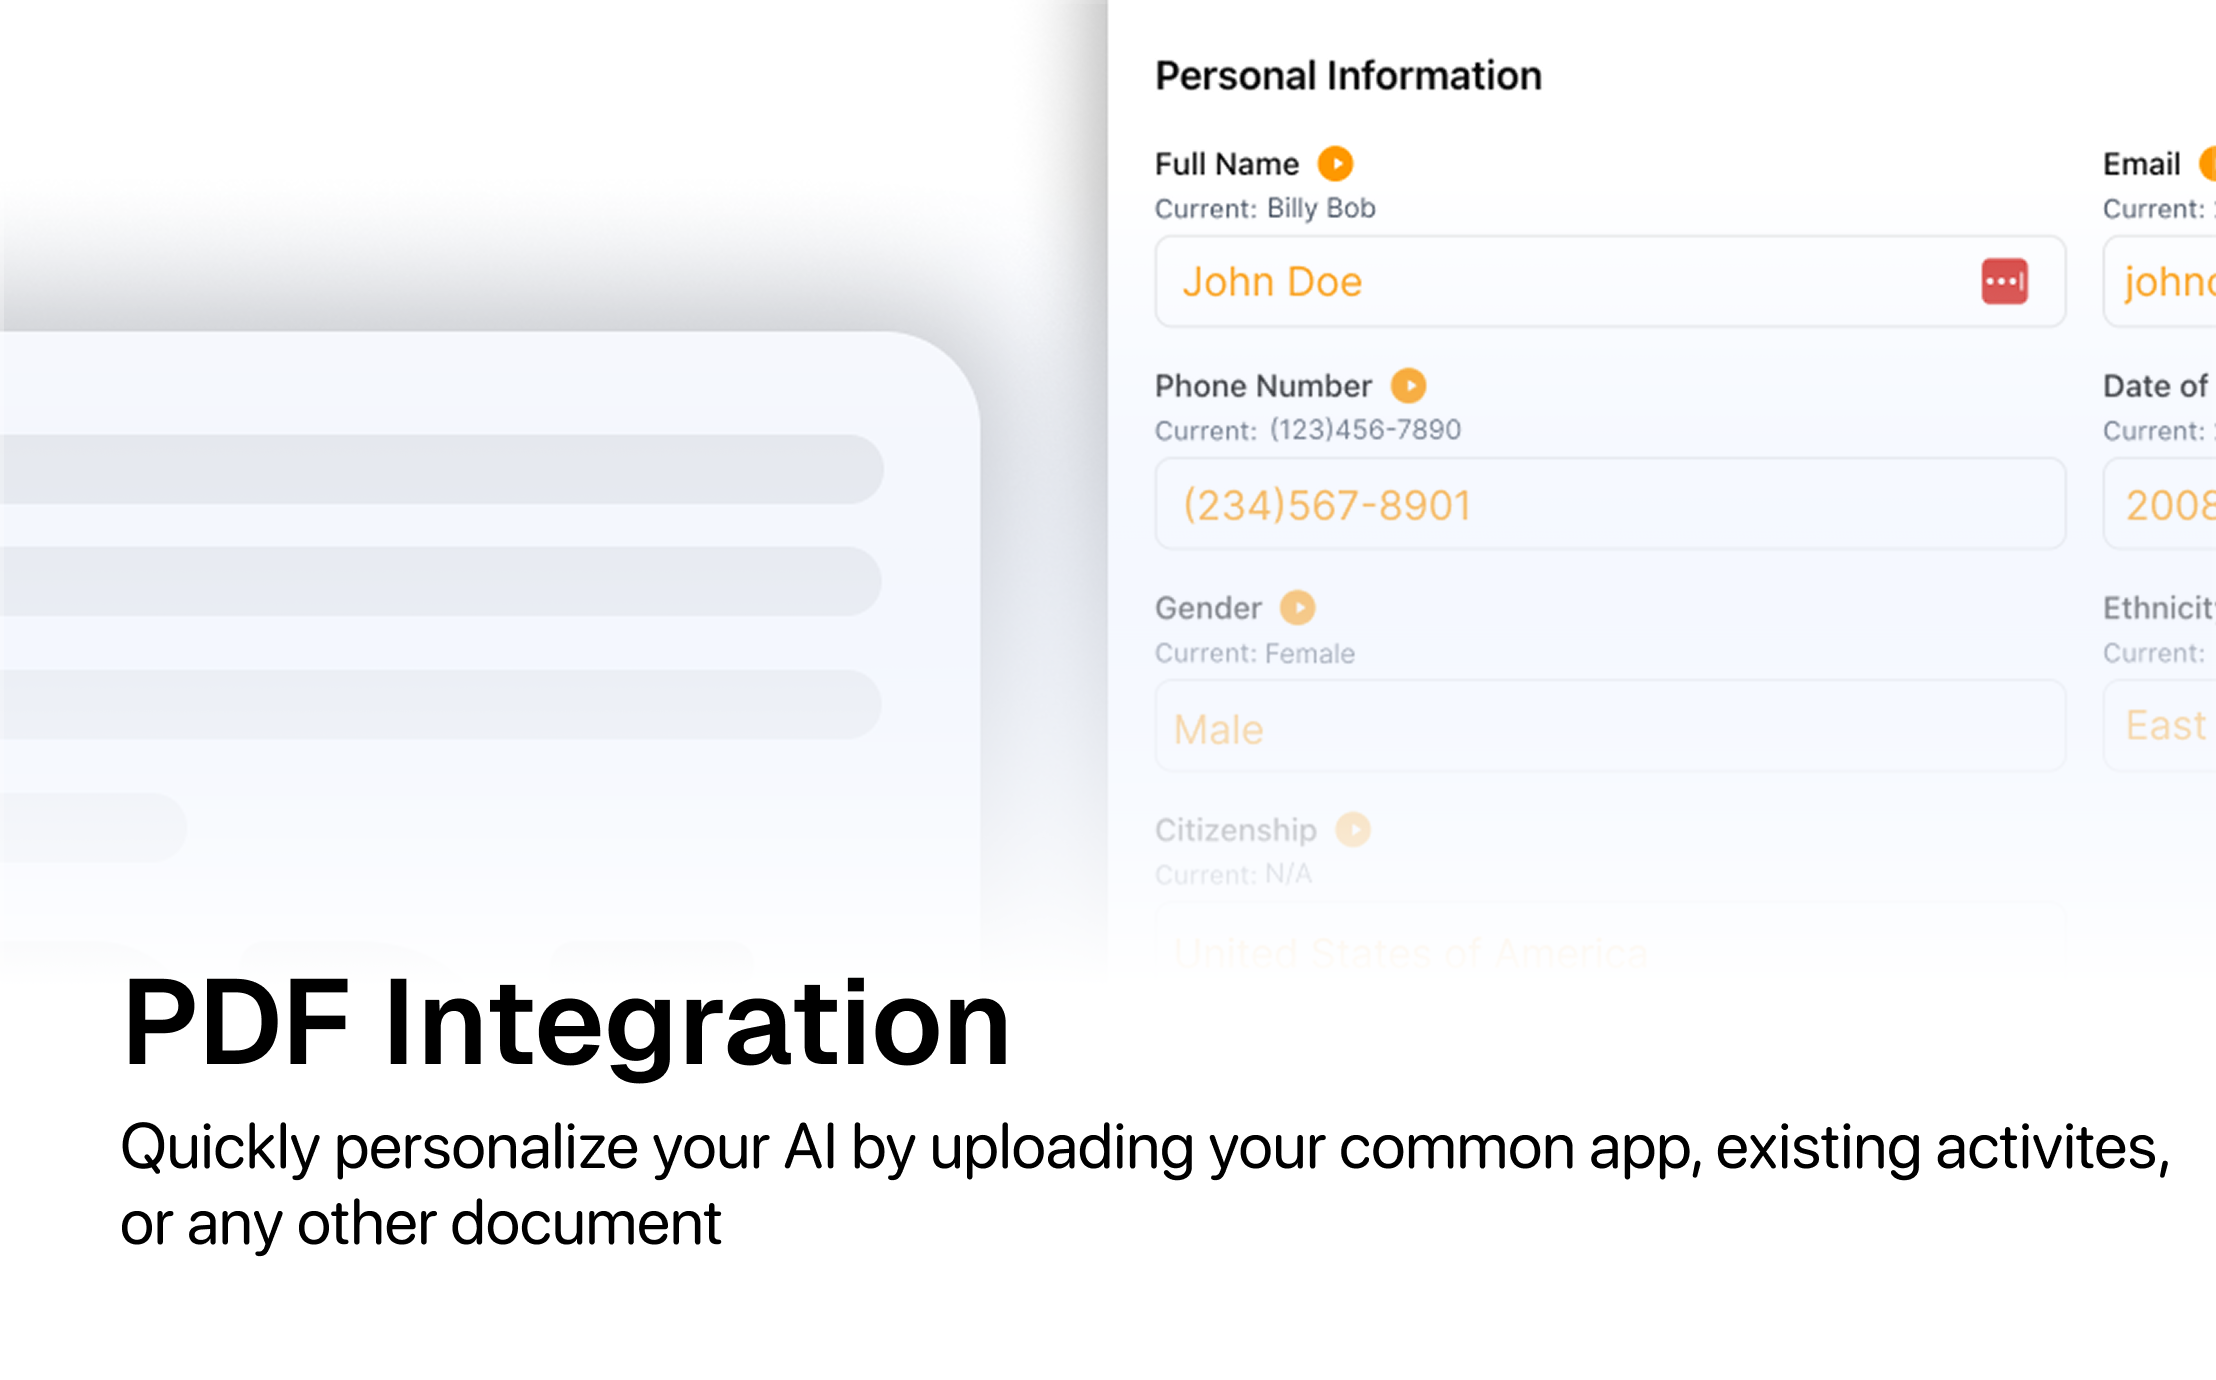Click the red password manager icon in name field

coord(2004,281)
